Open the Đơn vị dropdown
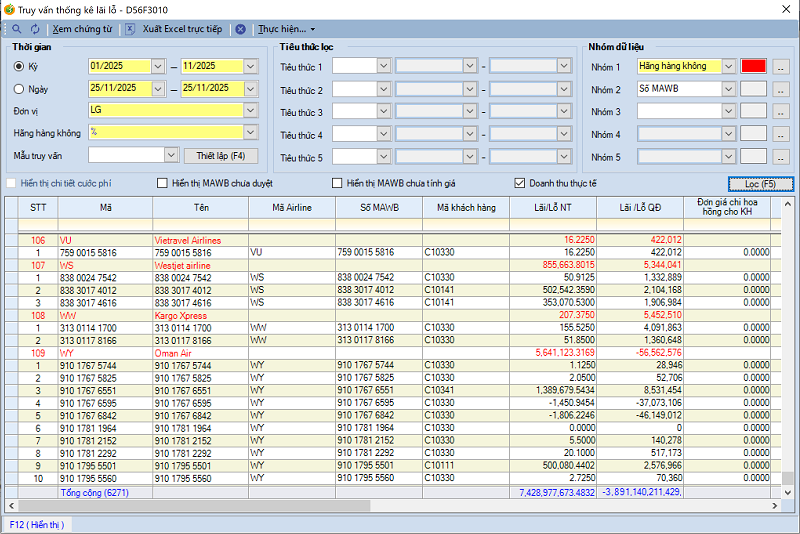Image resolution: width=800 pixels, height=534 pixels. pyautogui.click(x=249, y=110)
